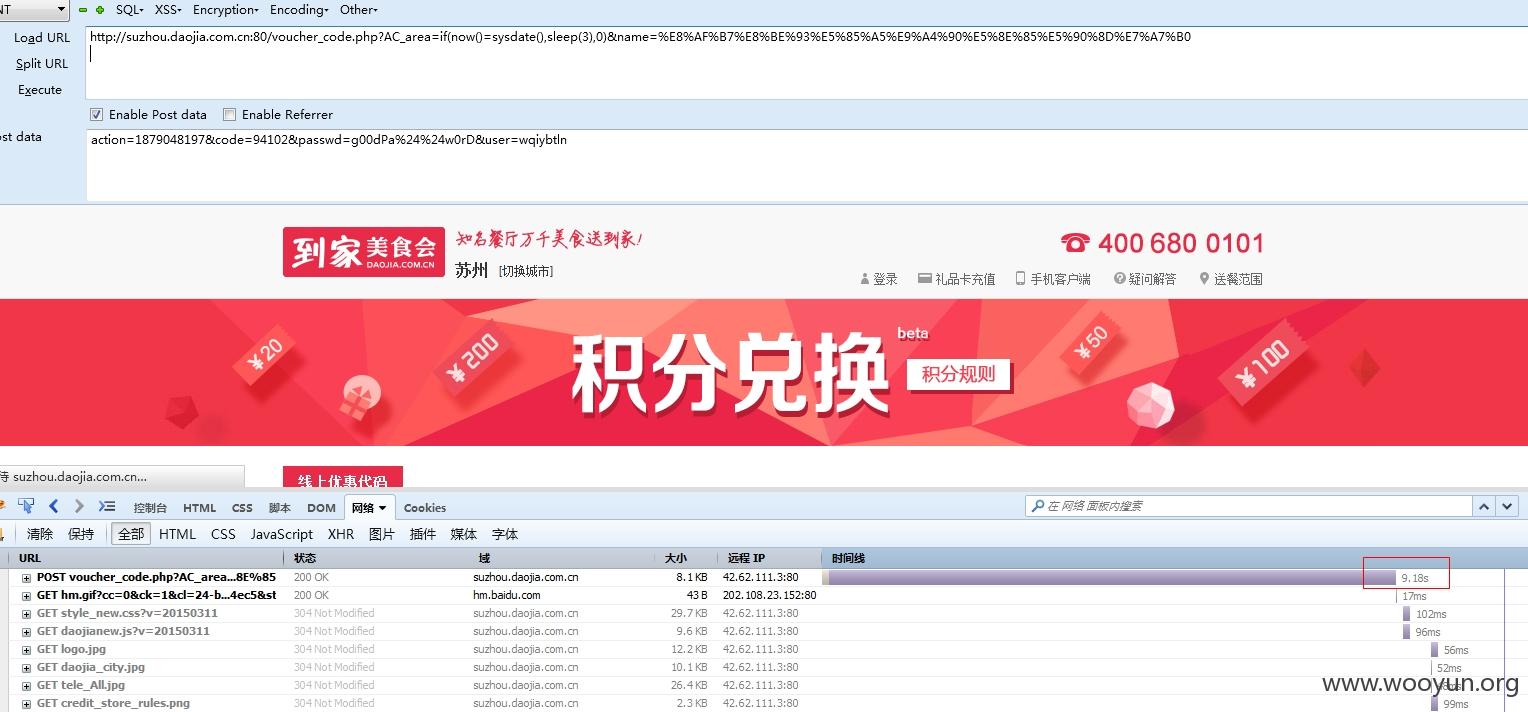Click the 登录 user icon link

pos(879,279)
